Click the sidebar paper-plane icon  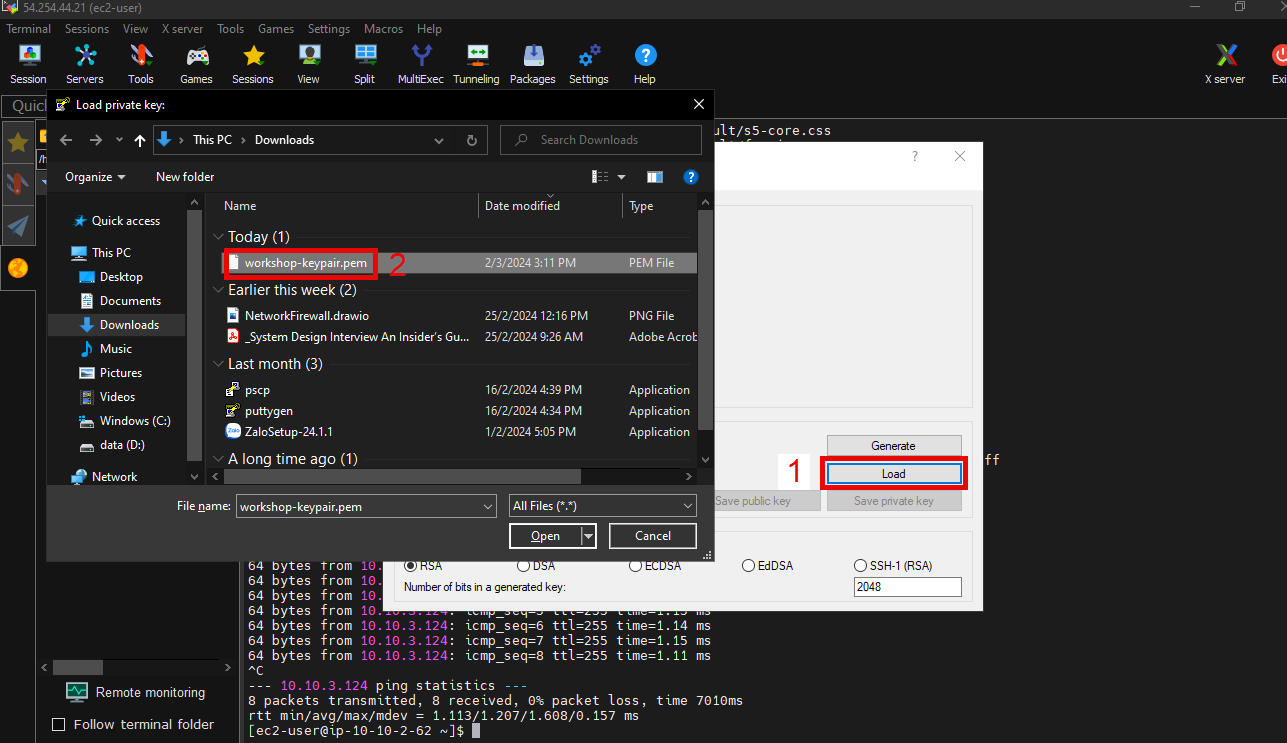[18, 226]
